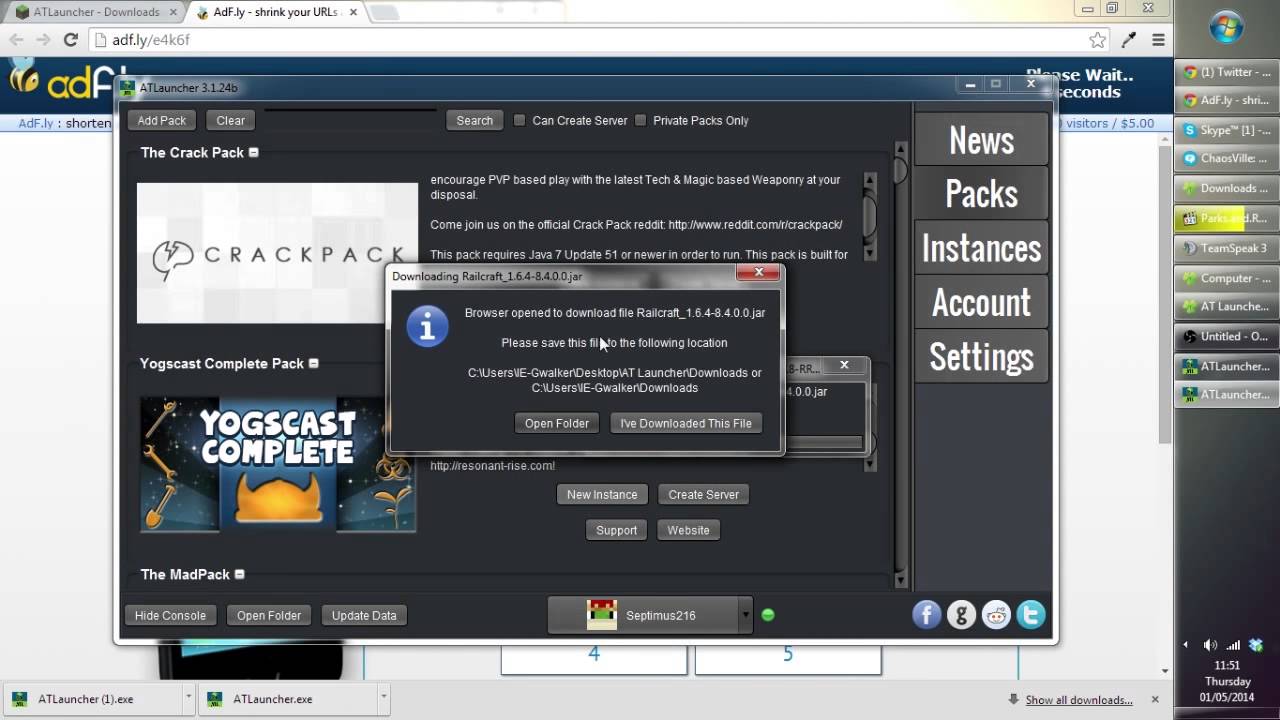
Task: Switch to the Packs tab
Action: pos(981,194)
